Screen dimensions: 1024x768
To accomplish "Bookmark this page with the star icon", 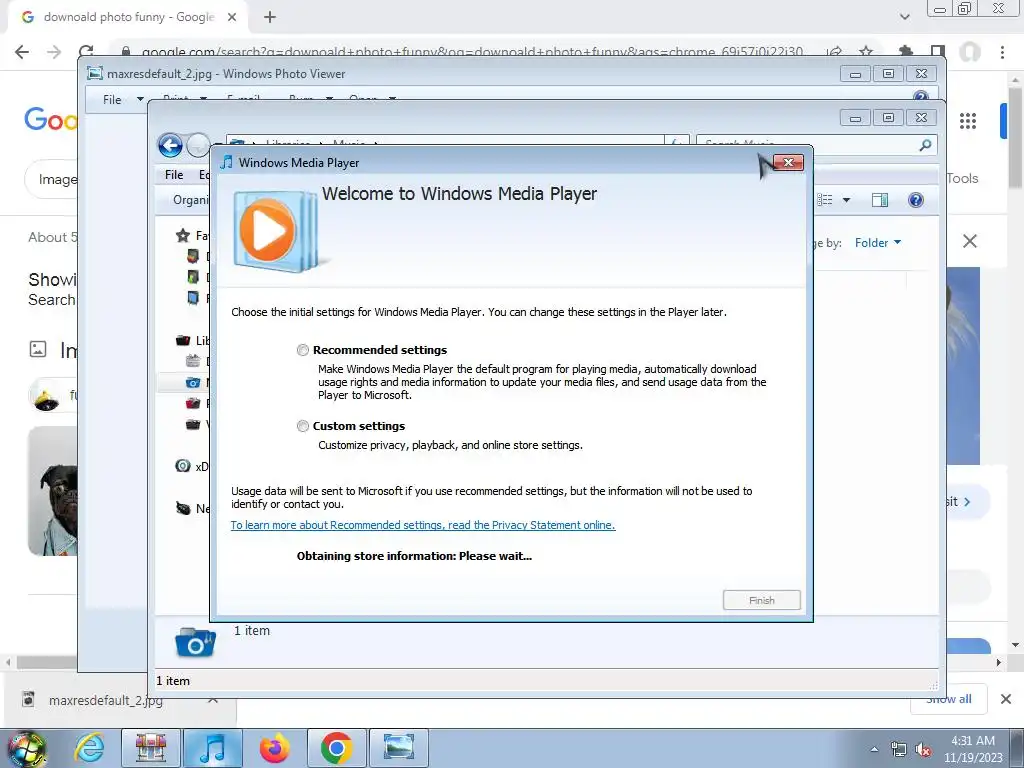I will coord(866,52).
